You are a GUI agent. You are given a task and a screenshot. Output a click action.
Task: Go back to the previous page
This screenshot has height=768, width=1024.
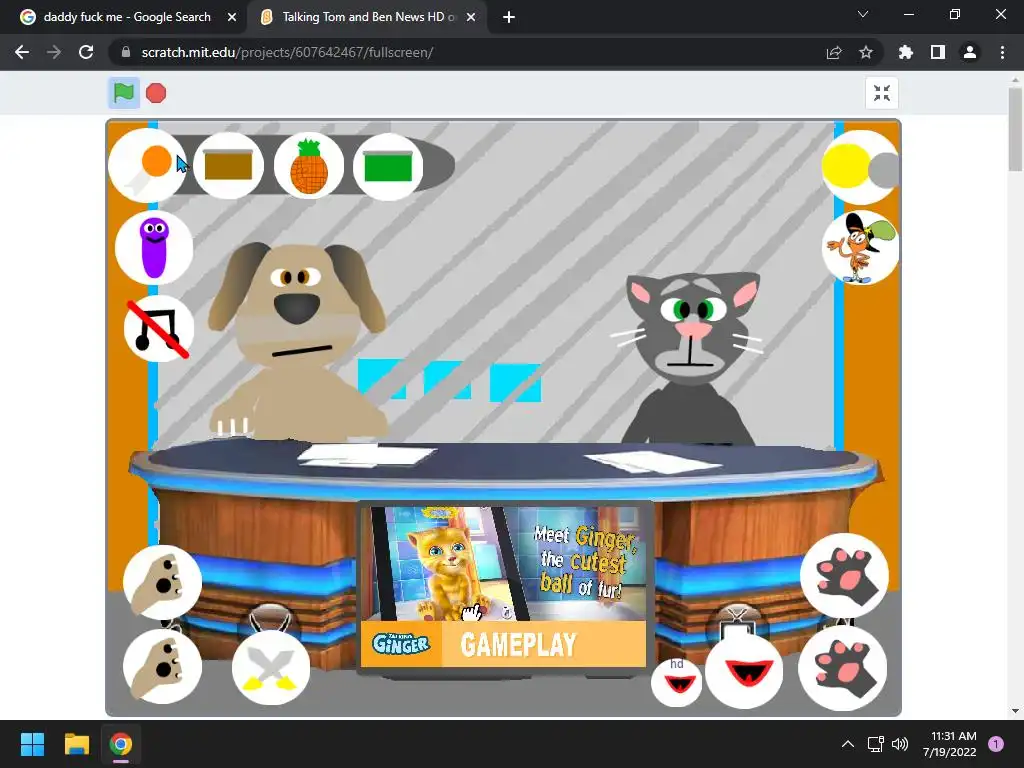[22, 52]
